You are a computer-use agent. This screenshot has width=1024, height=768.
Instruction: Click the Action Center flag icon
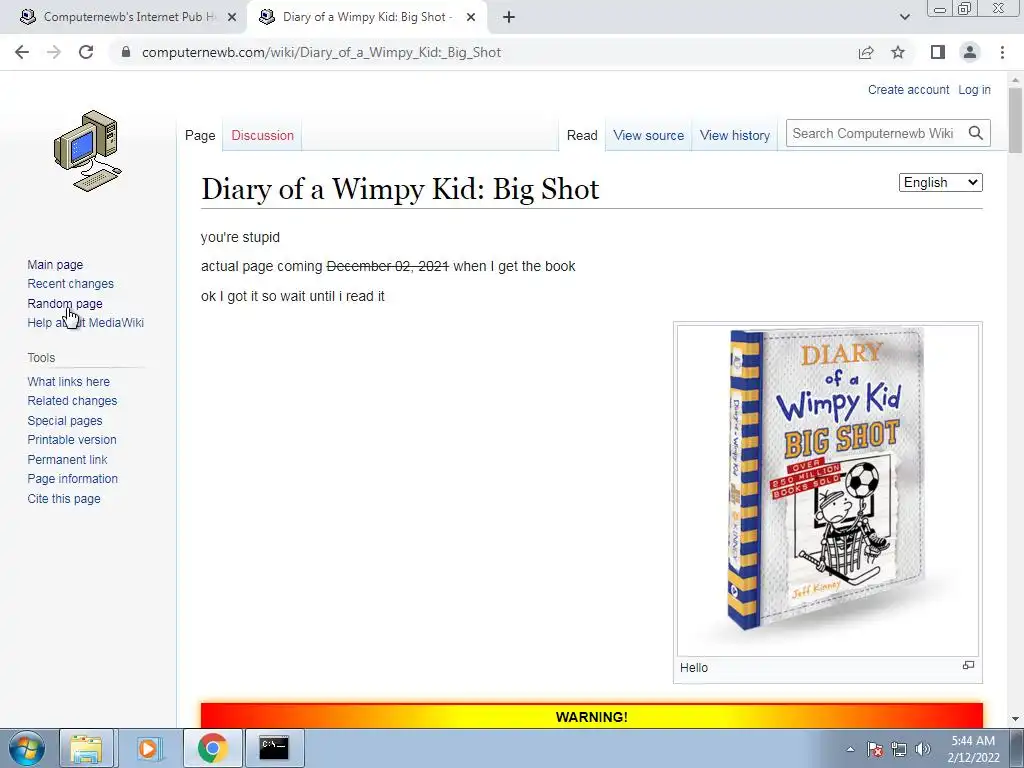(874, 749)
